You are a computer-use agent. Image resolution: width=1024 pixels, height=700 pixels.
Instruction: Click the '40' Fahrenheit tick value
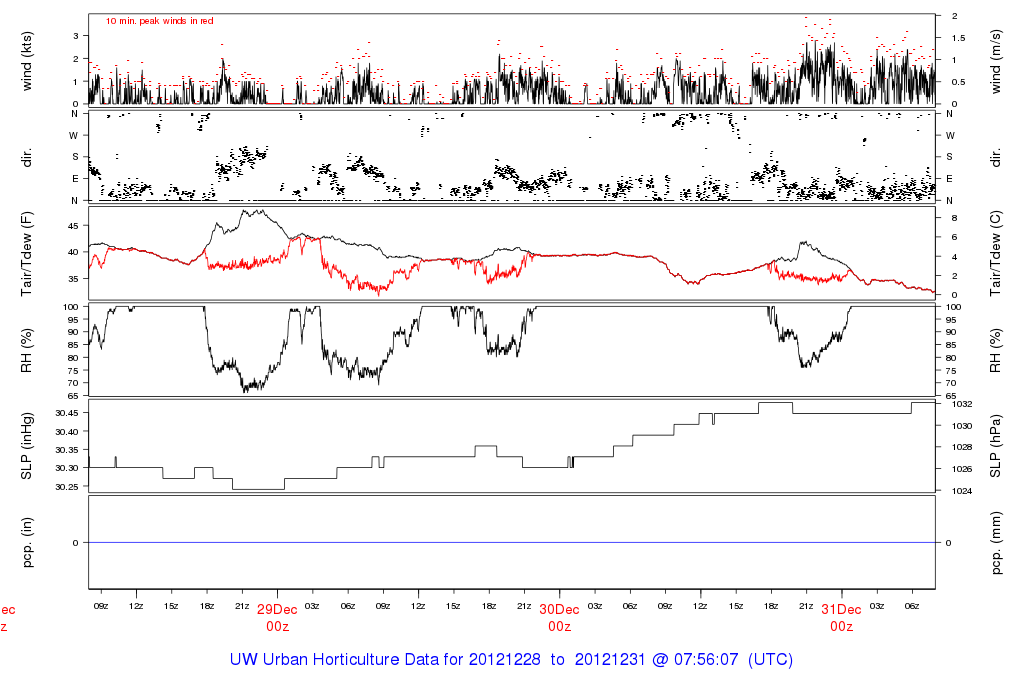pyautogui.click(x=73, y=252)
